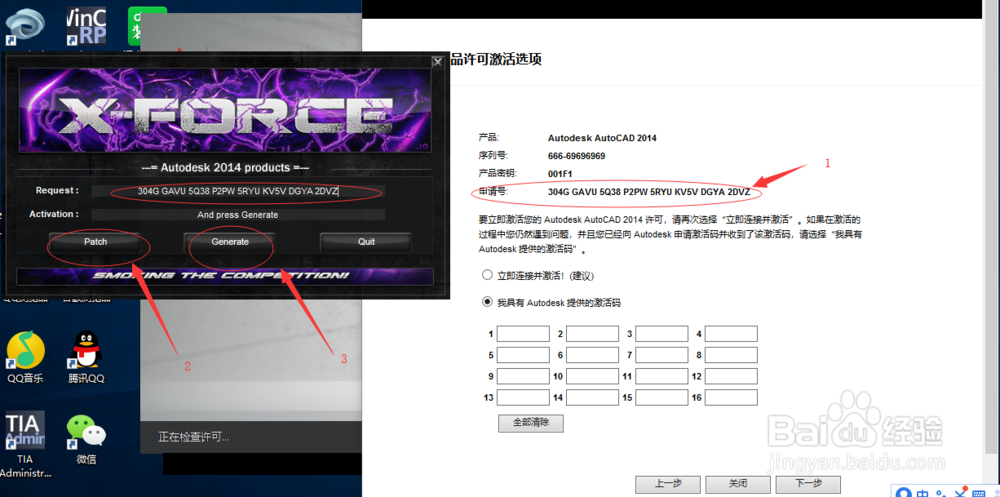
Task: Launch 腾讯QQ penguin desktop icon
Action: [x=86, y=357]
